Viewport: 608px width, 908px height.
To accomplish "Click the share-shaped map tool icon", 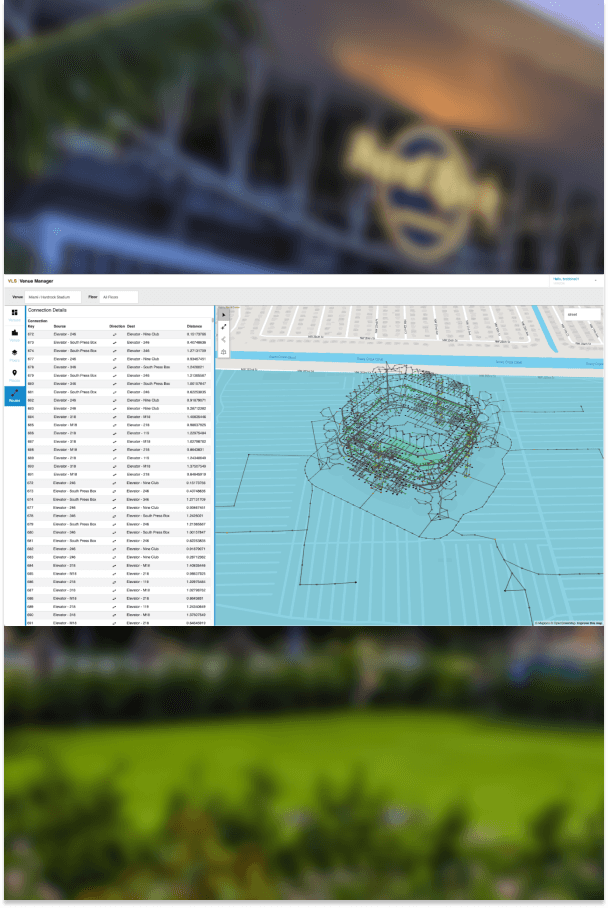I will point(224,340).
